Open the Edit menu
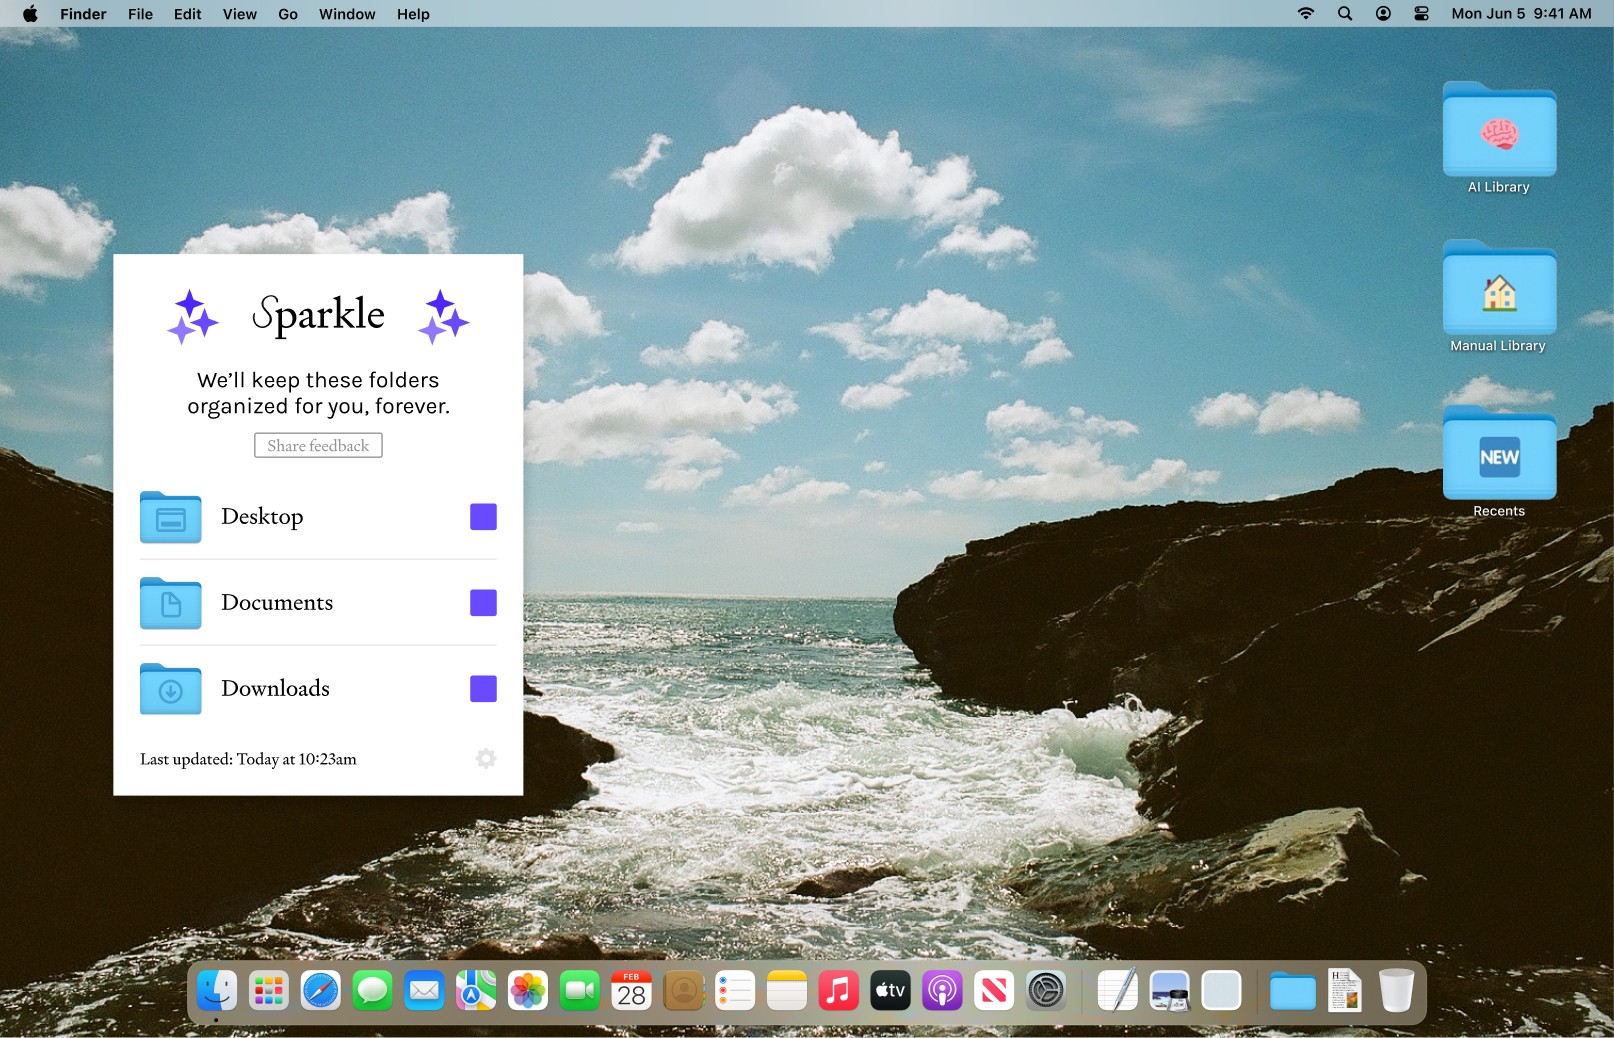Viewport: 1614px width, 1038px height. click(x=187, y=14)
